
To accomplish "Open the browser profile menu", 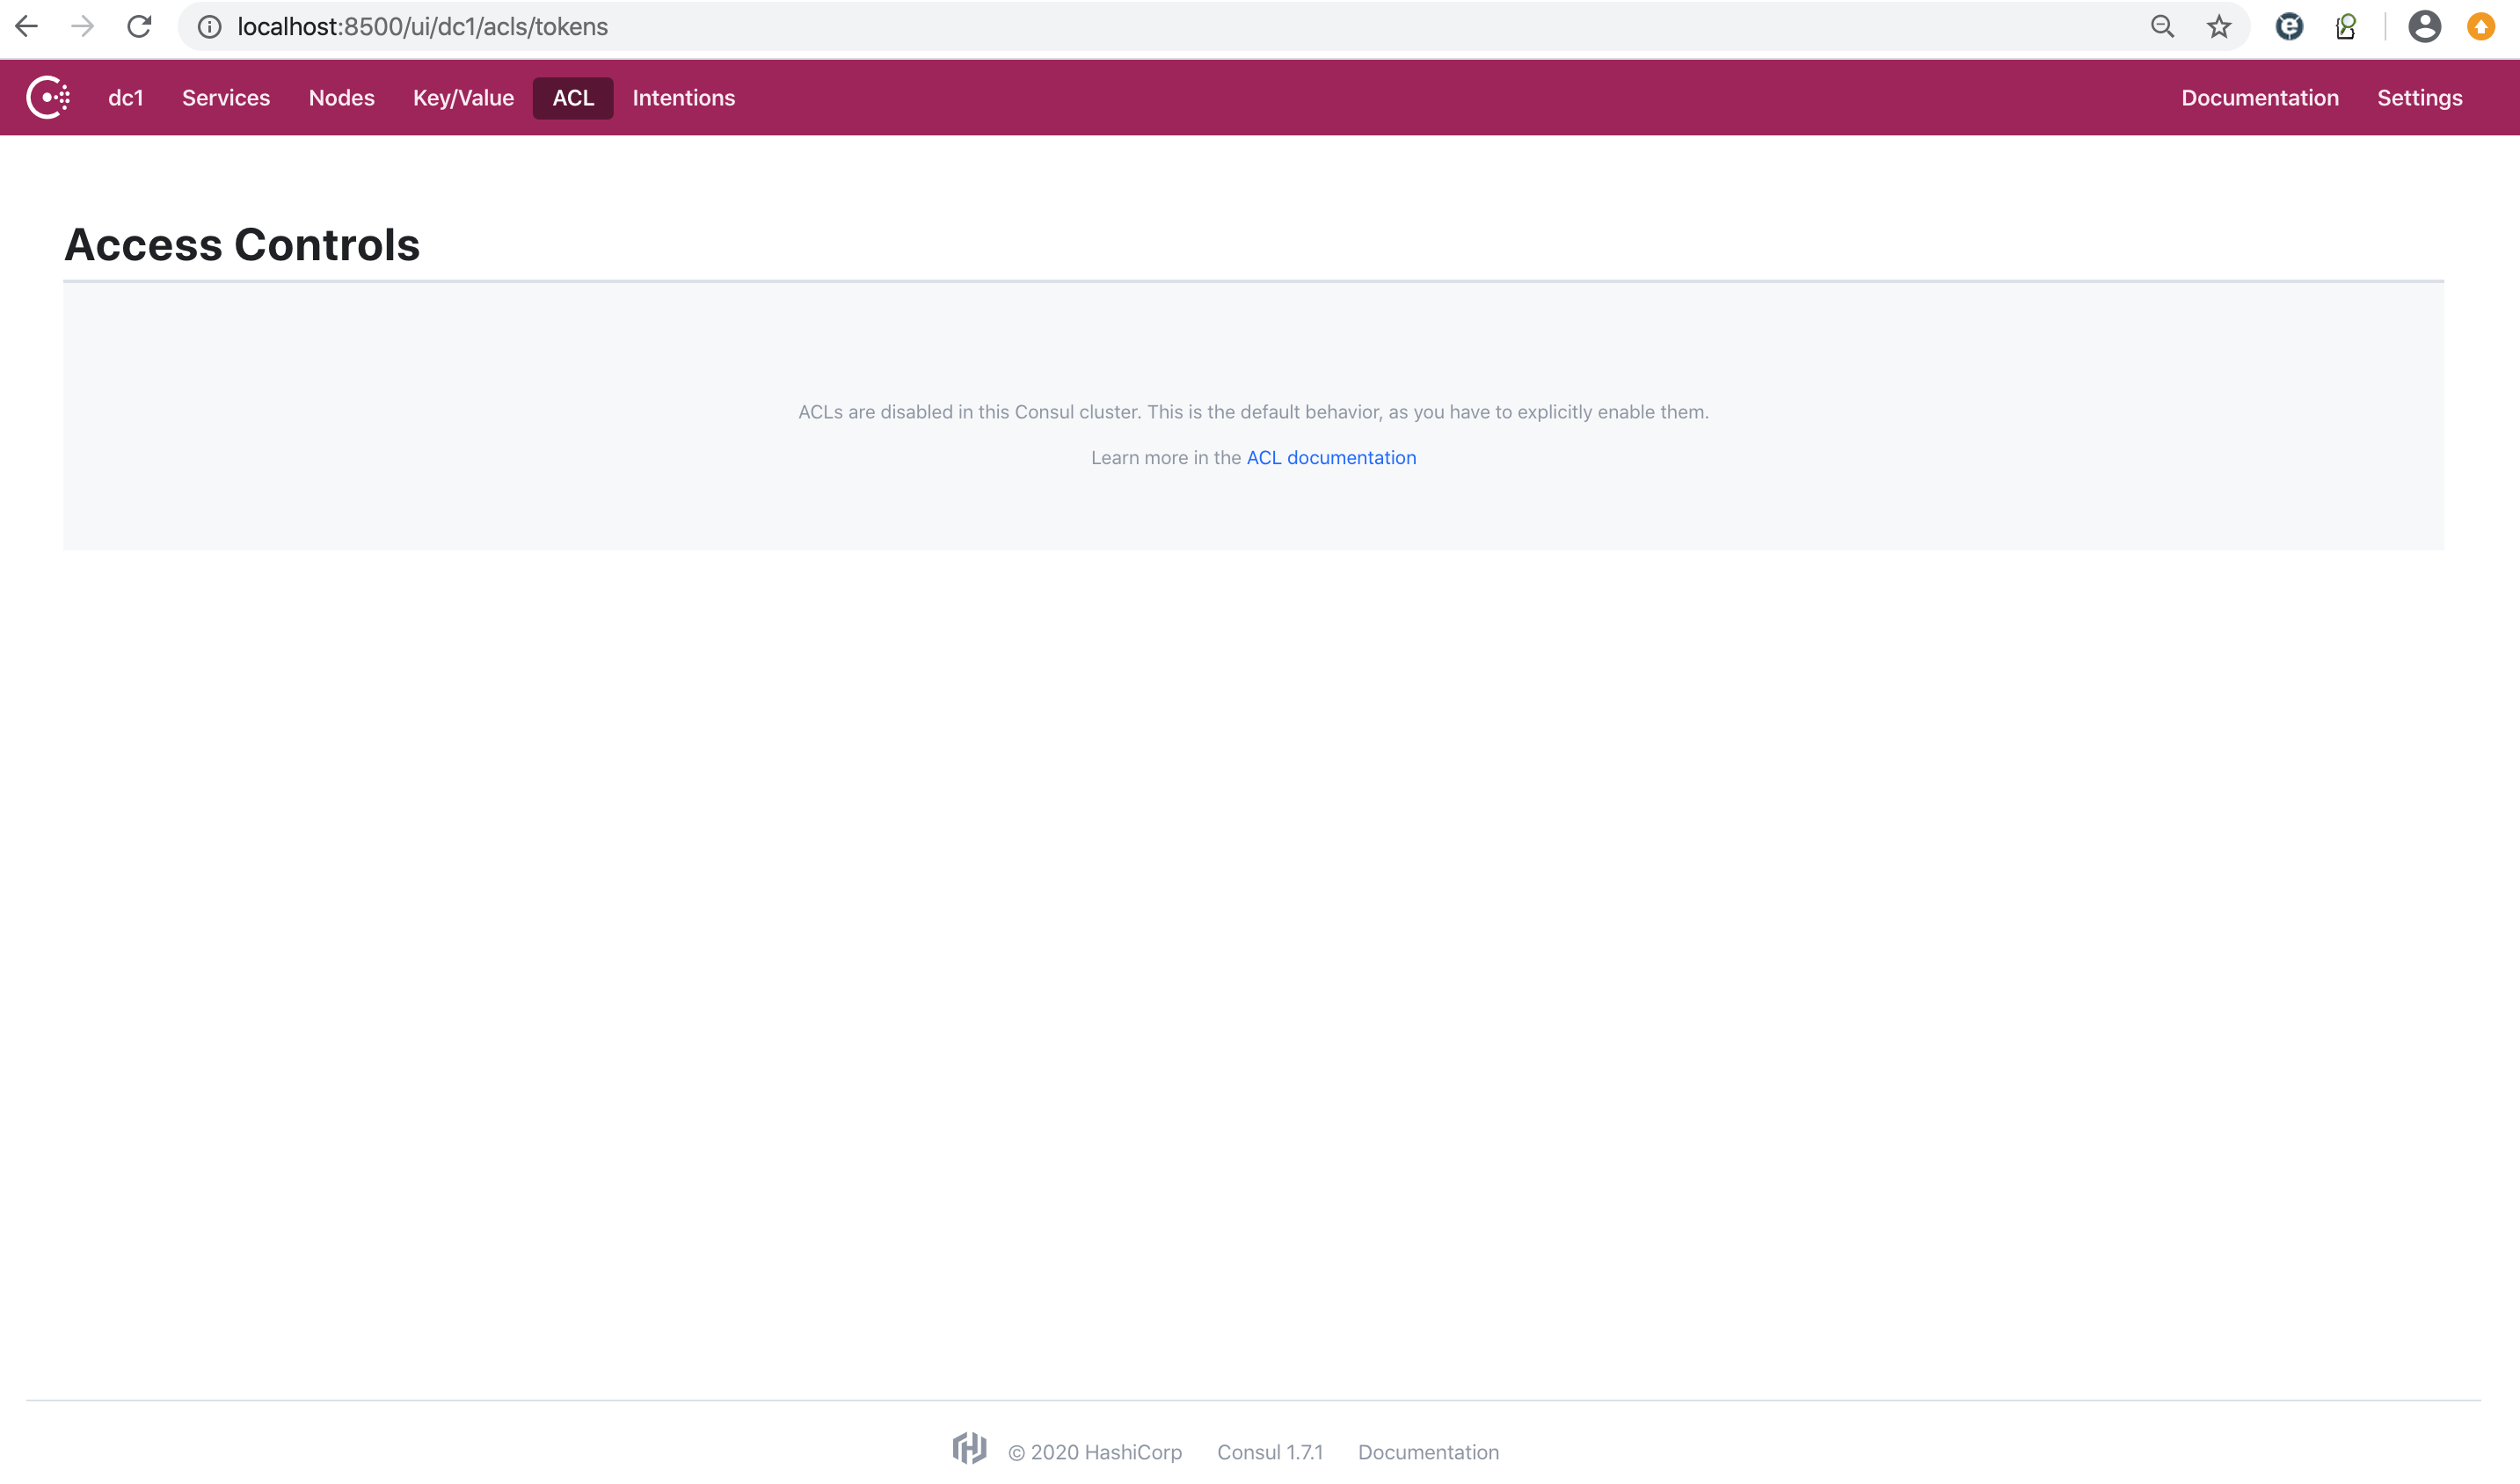I will 2424,26.
